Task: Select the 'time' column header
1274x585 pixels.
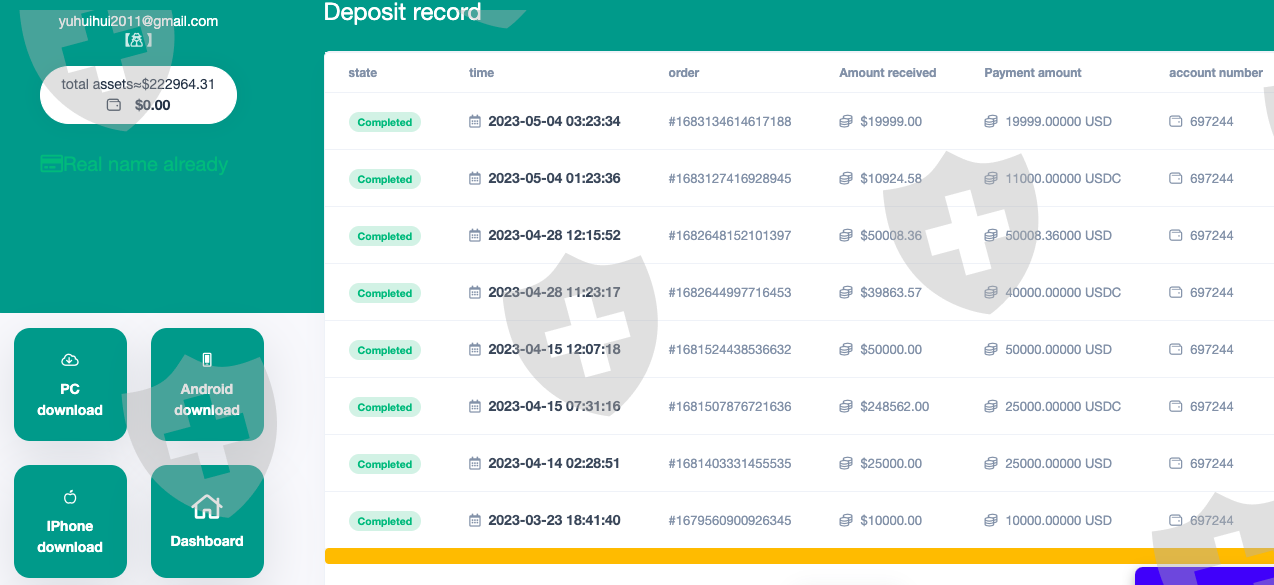Action: pos(481,73)
